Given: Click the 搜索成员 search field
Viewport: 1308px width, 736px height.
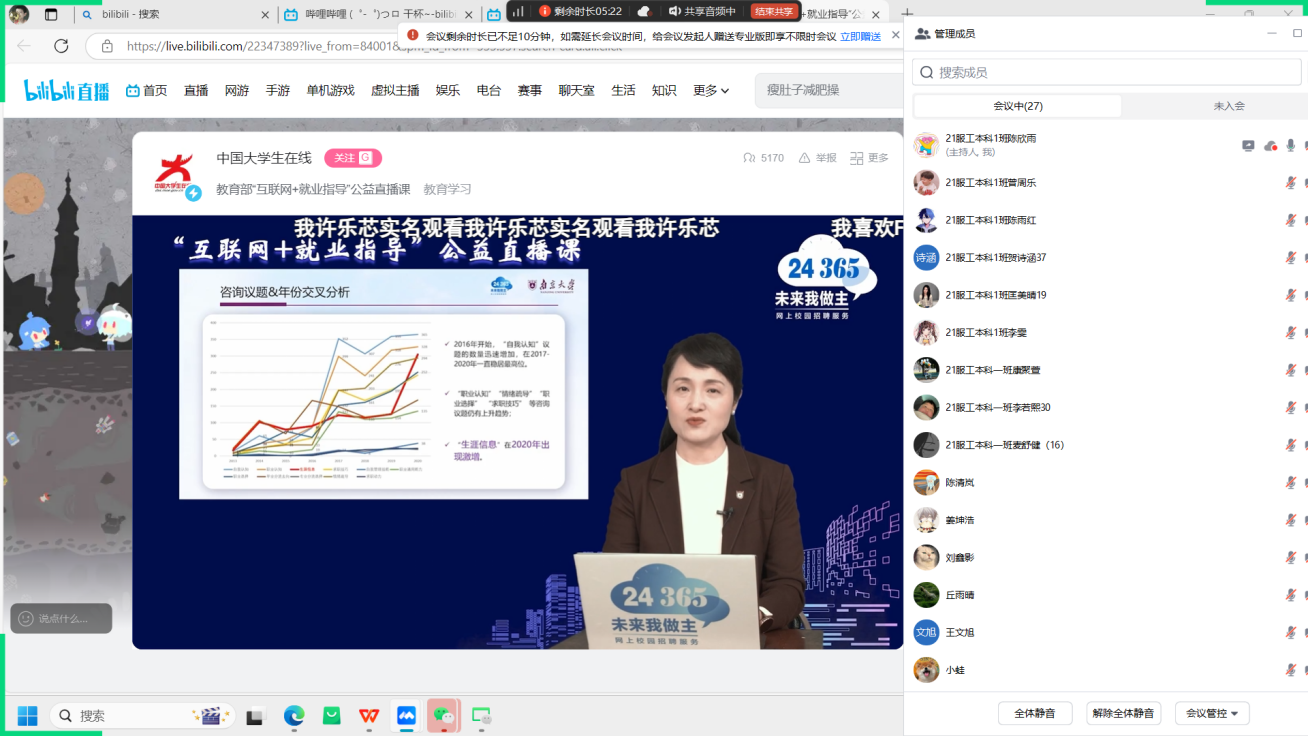Looking at the screenshot, I should [1105, 72].
